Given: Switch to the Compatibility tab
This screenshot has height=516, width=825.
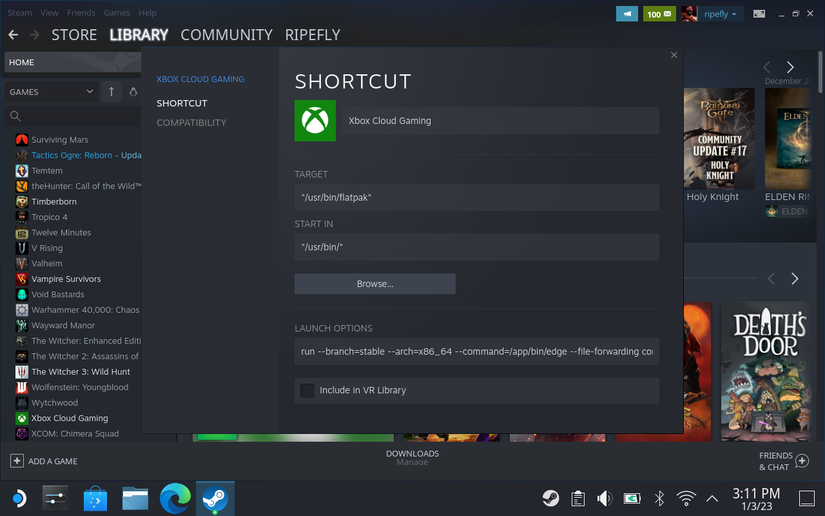Looking at the screenshot, I should [191, 123].
